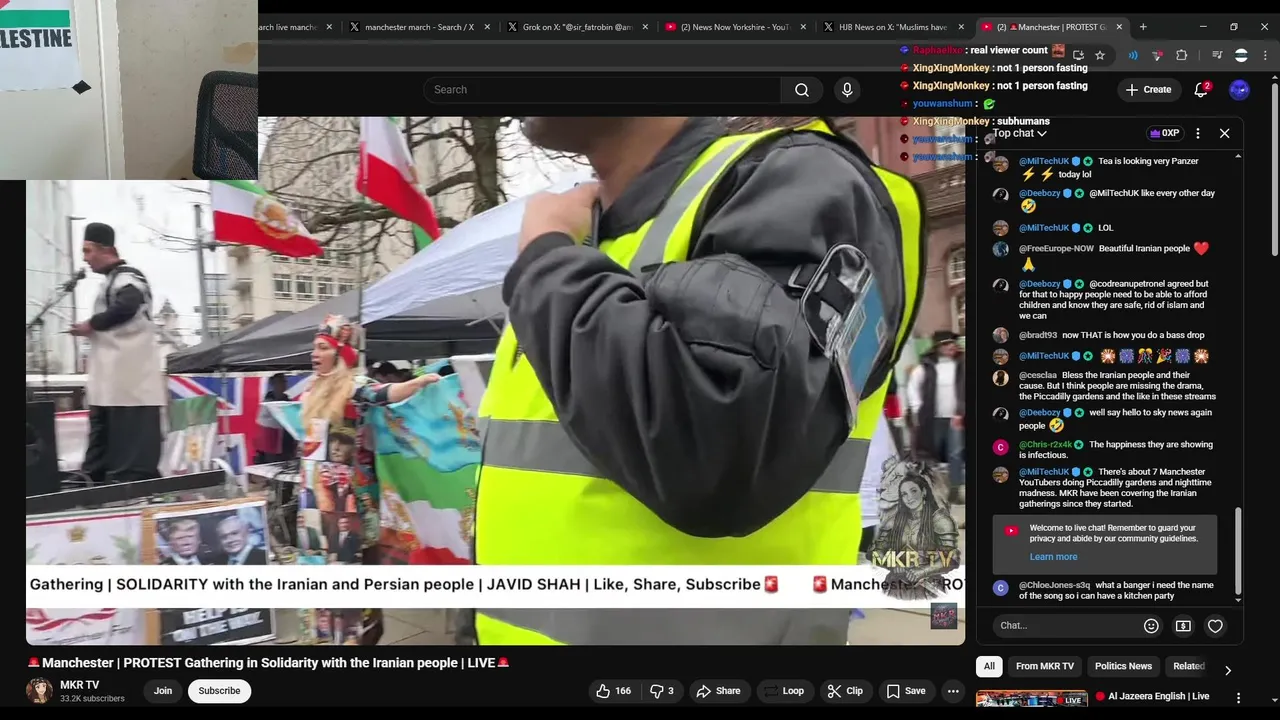The height and width of the screenshot is (720, 1280).
Task: Switch to the Grok on X browser tab
Action: tap(576, 27)
